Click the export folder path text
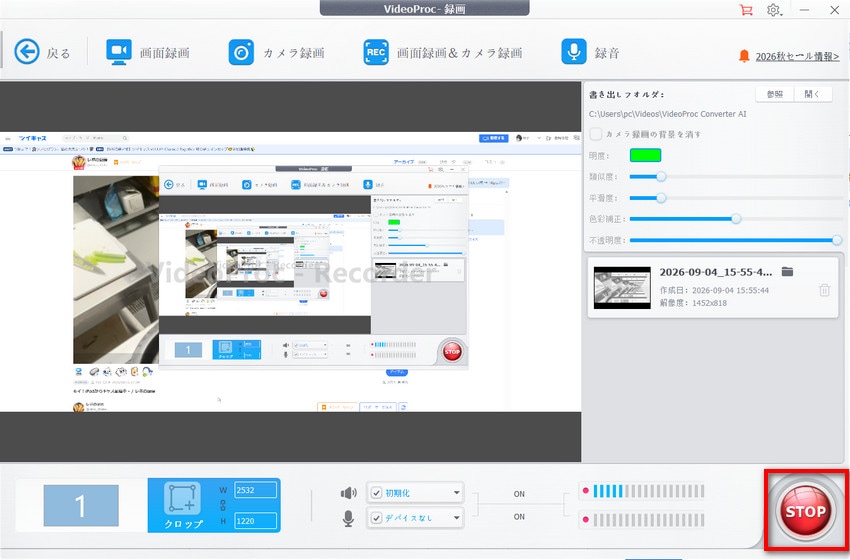850x560 pixels. (x=667, y=114)
